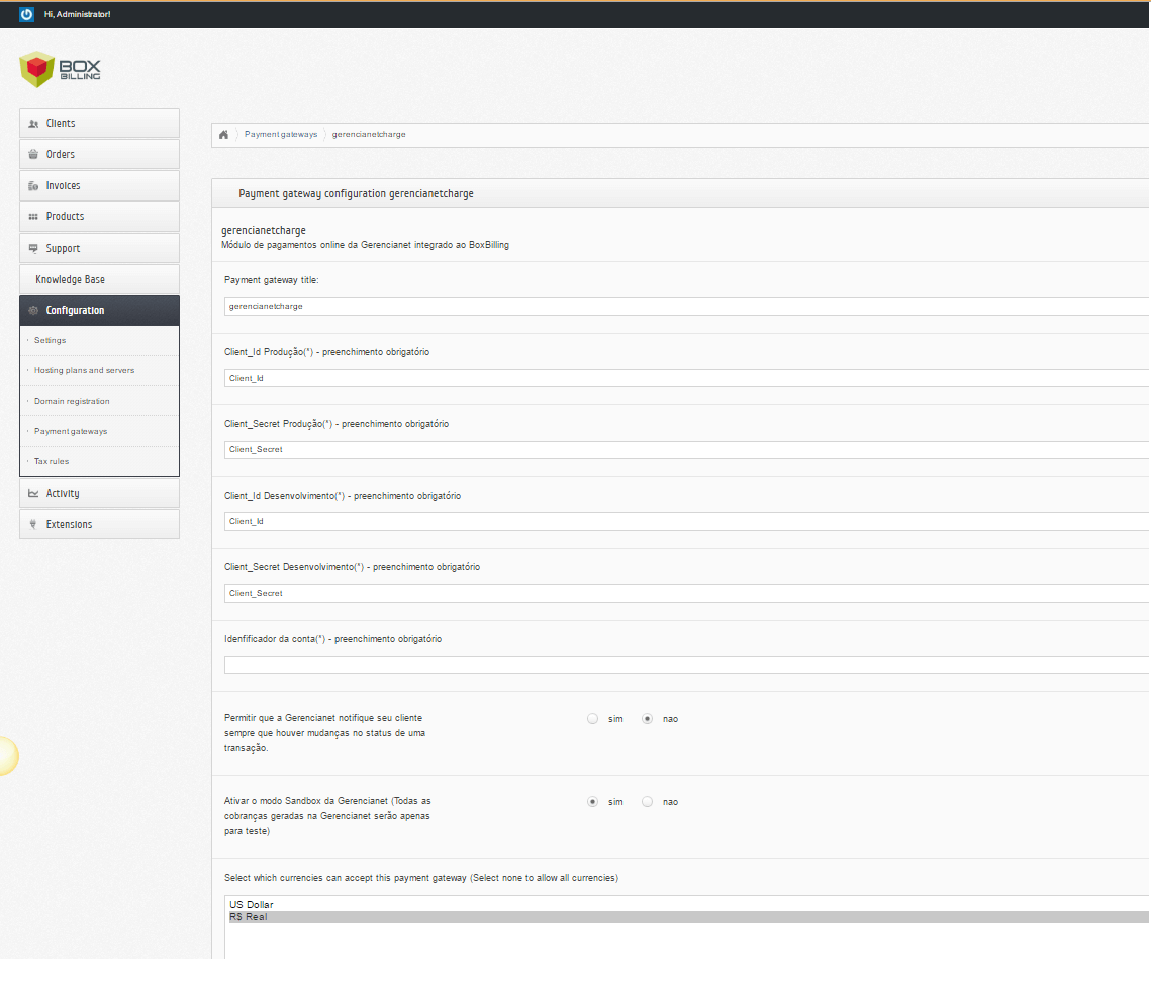1152x981 pixels.
Task: Click the Invoices coins icon
Action: pos(33,186)
